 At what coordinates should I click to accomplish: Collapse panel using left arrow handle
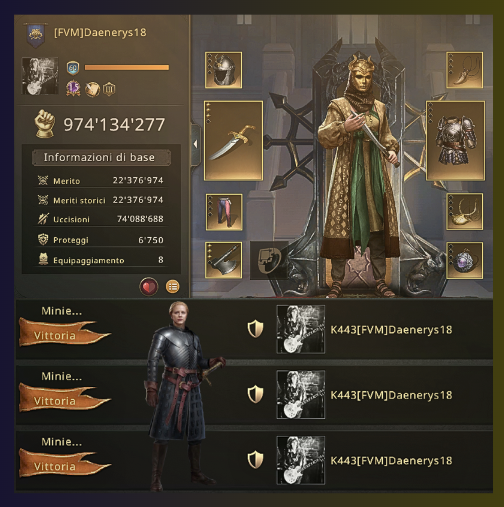point(195,144)
